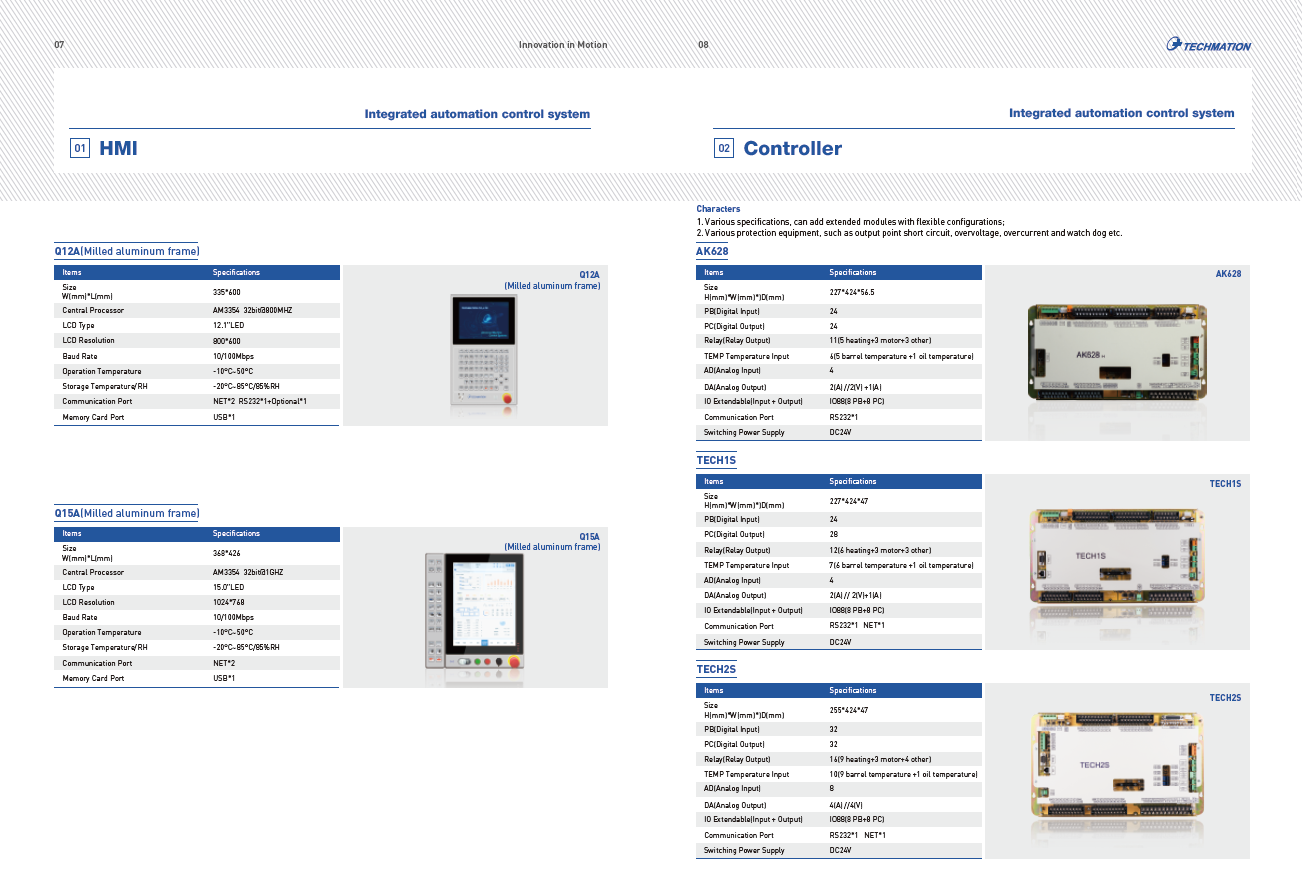Click the 02 section number box
1302x890 pixels.
point(724,149)
